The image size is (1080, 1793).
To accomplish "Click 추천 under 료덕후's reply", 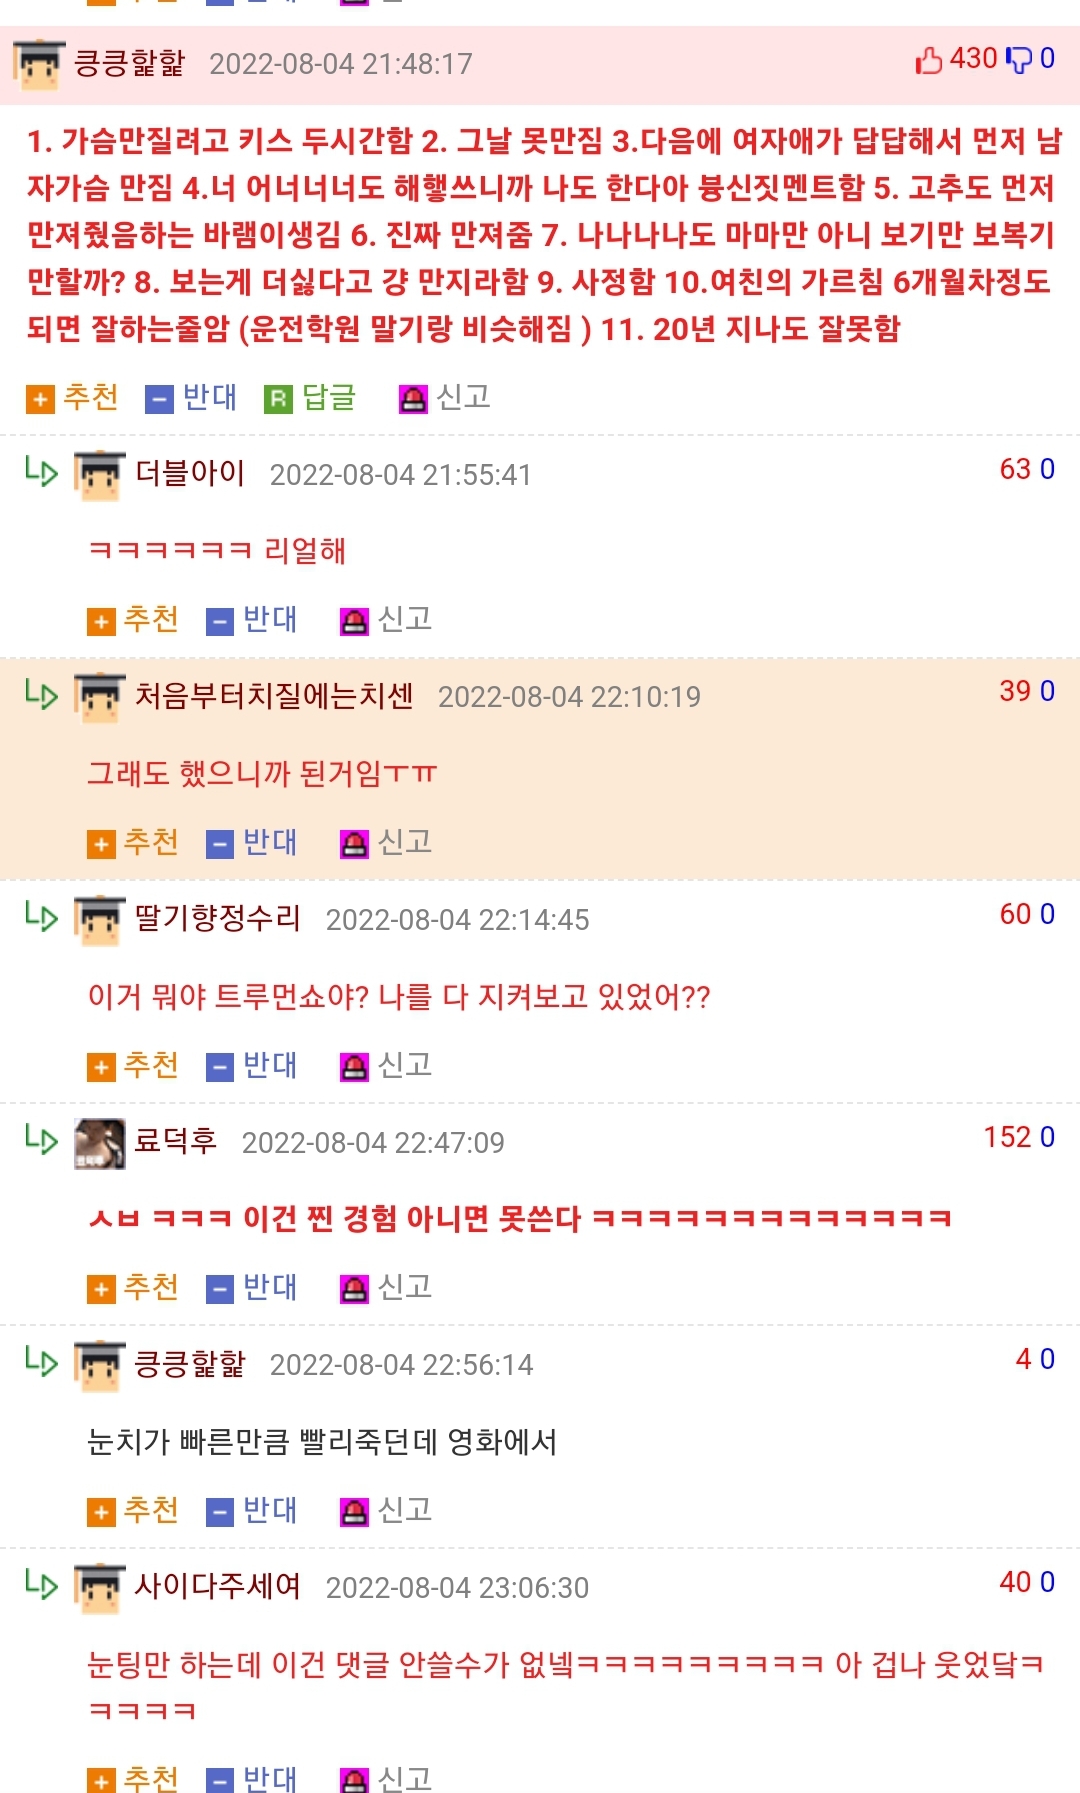I will pos(133,1288).
